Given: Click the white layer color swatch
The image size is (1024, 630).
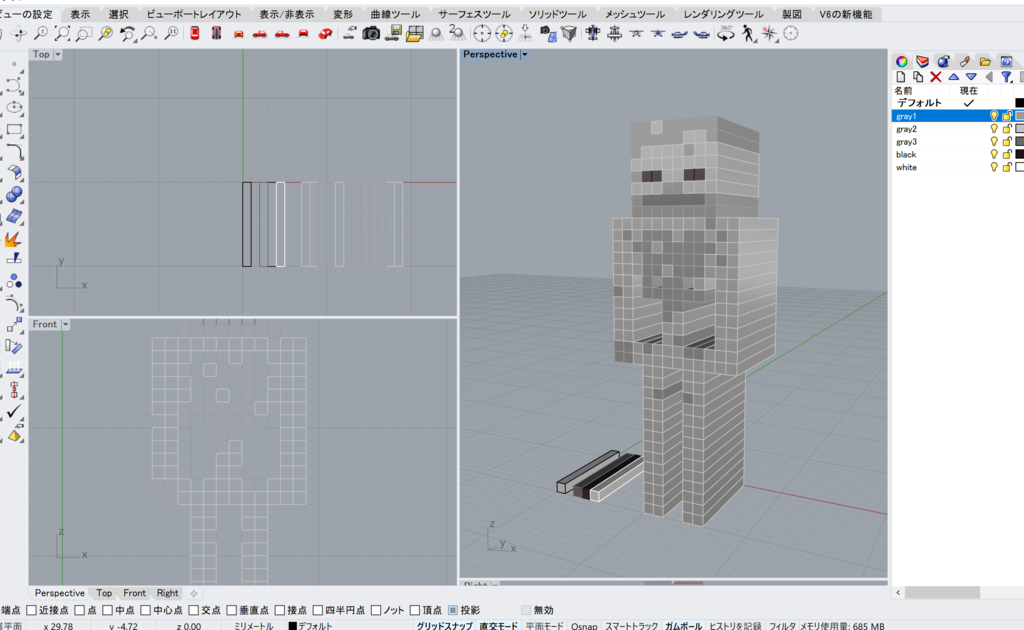Looking at the screenshot, I should point(1019,168).
